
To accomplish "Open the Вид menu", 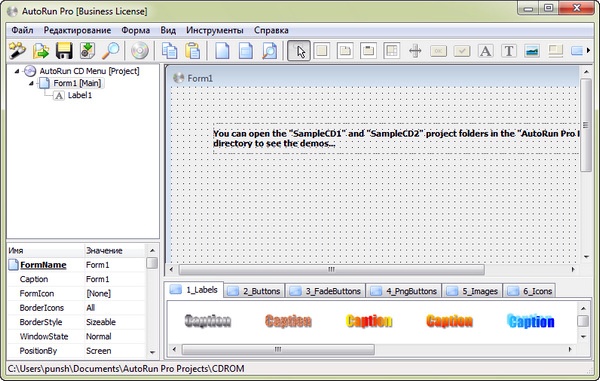I will (168, 30).
